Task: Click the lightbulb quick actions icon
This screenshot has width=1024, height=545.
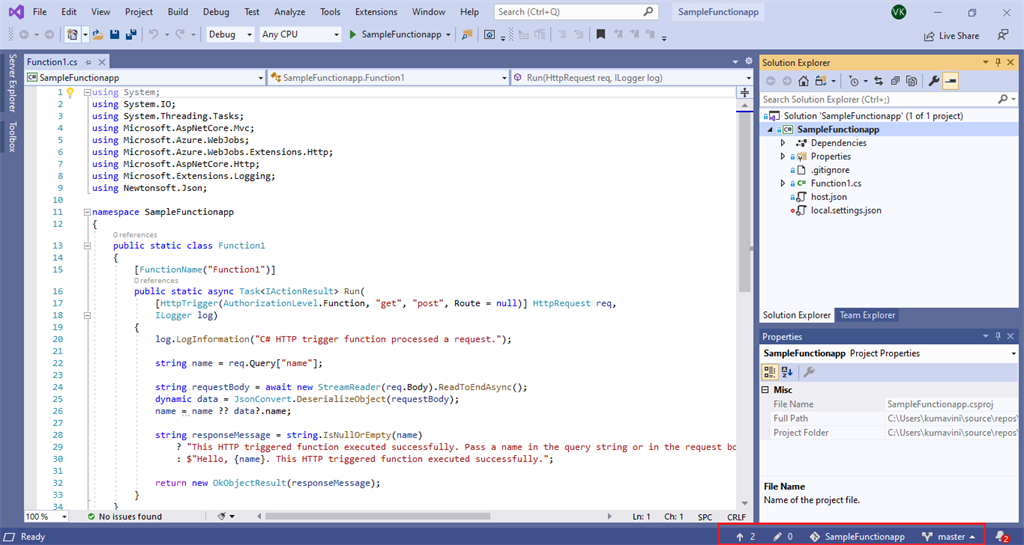Action: pos(71,93)
